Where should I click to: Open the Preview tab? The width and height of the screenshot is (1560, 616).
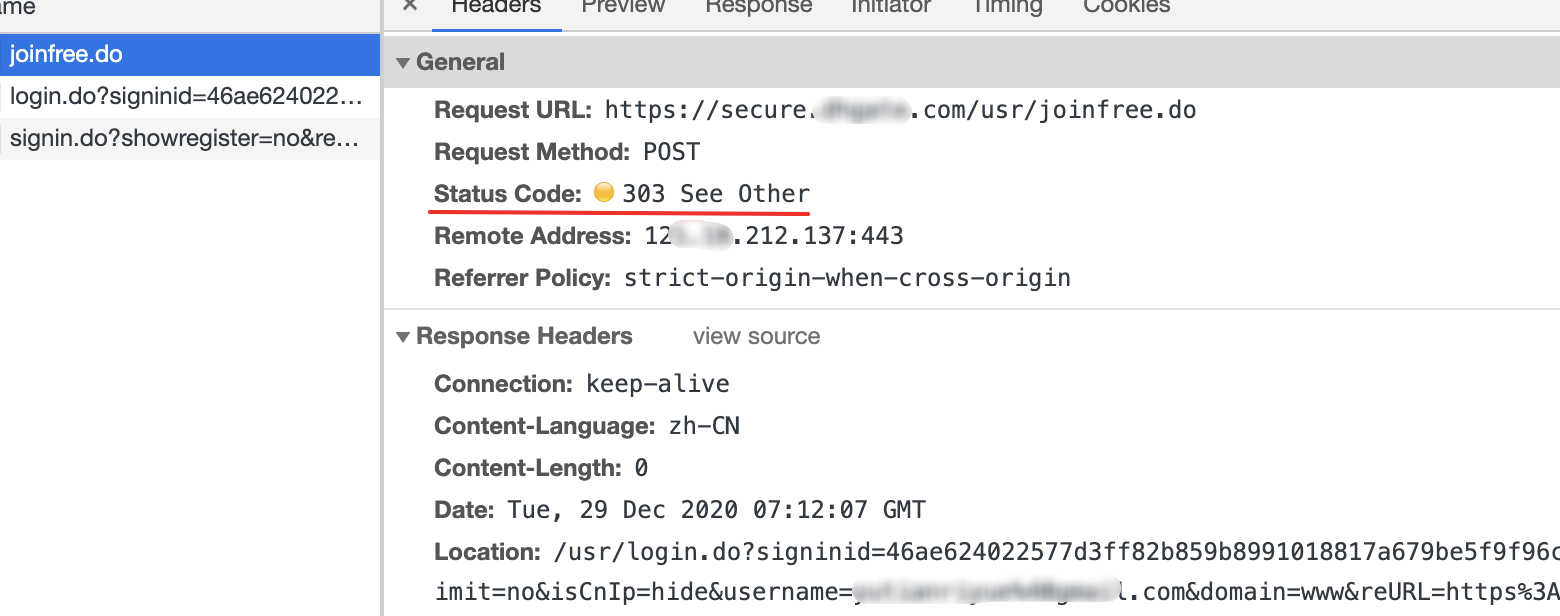623,6
